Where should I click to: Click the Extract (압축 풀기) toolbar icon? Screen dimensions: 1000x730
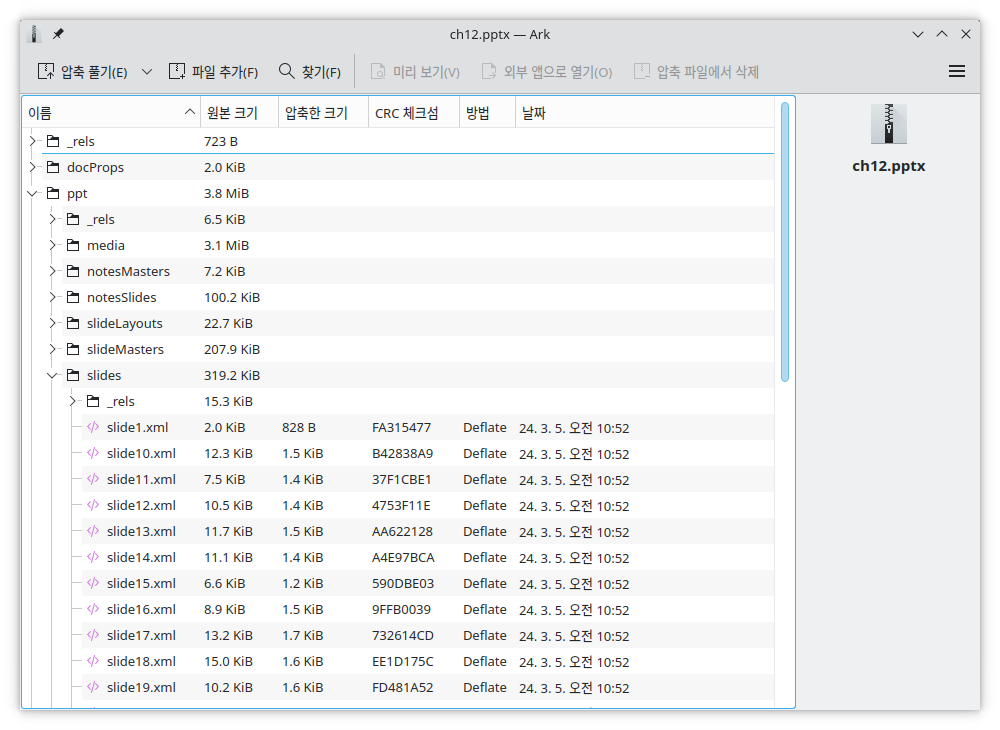point(46,71)
